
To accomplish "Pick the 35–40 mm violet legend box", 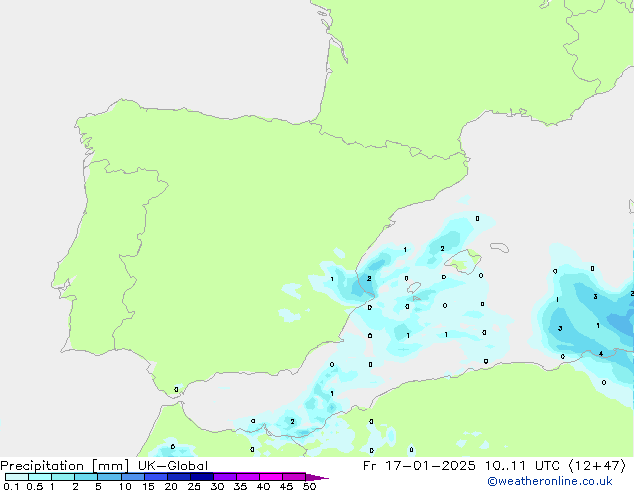I will pyautogui.click(x=248, y=477).
